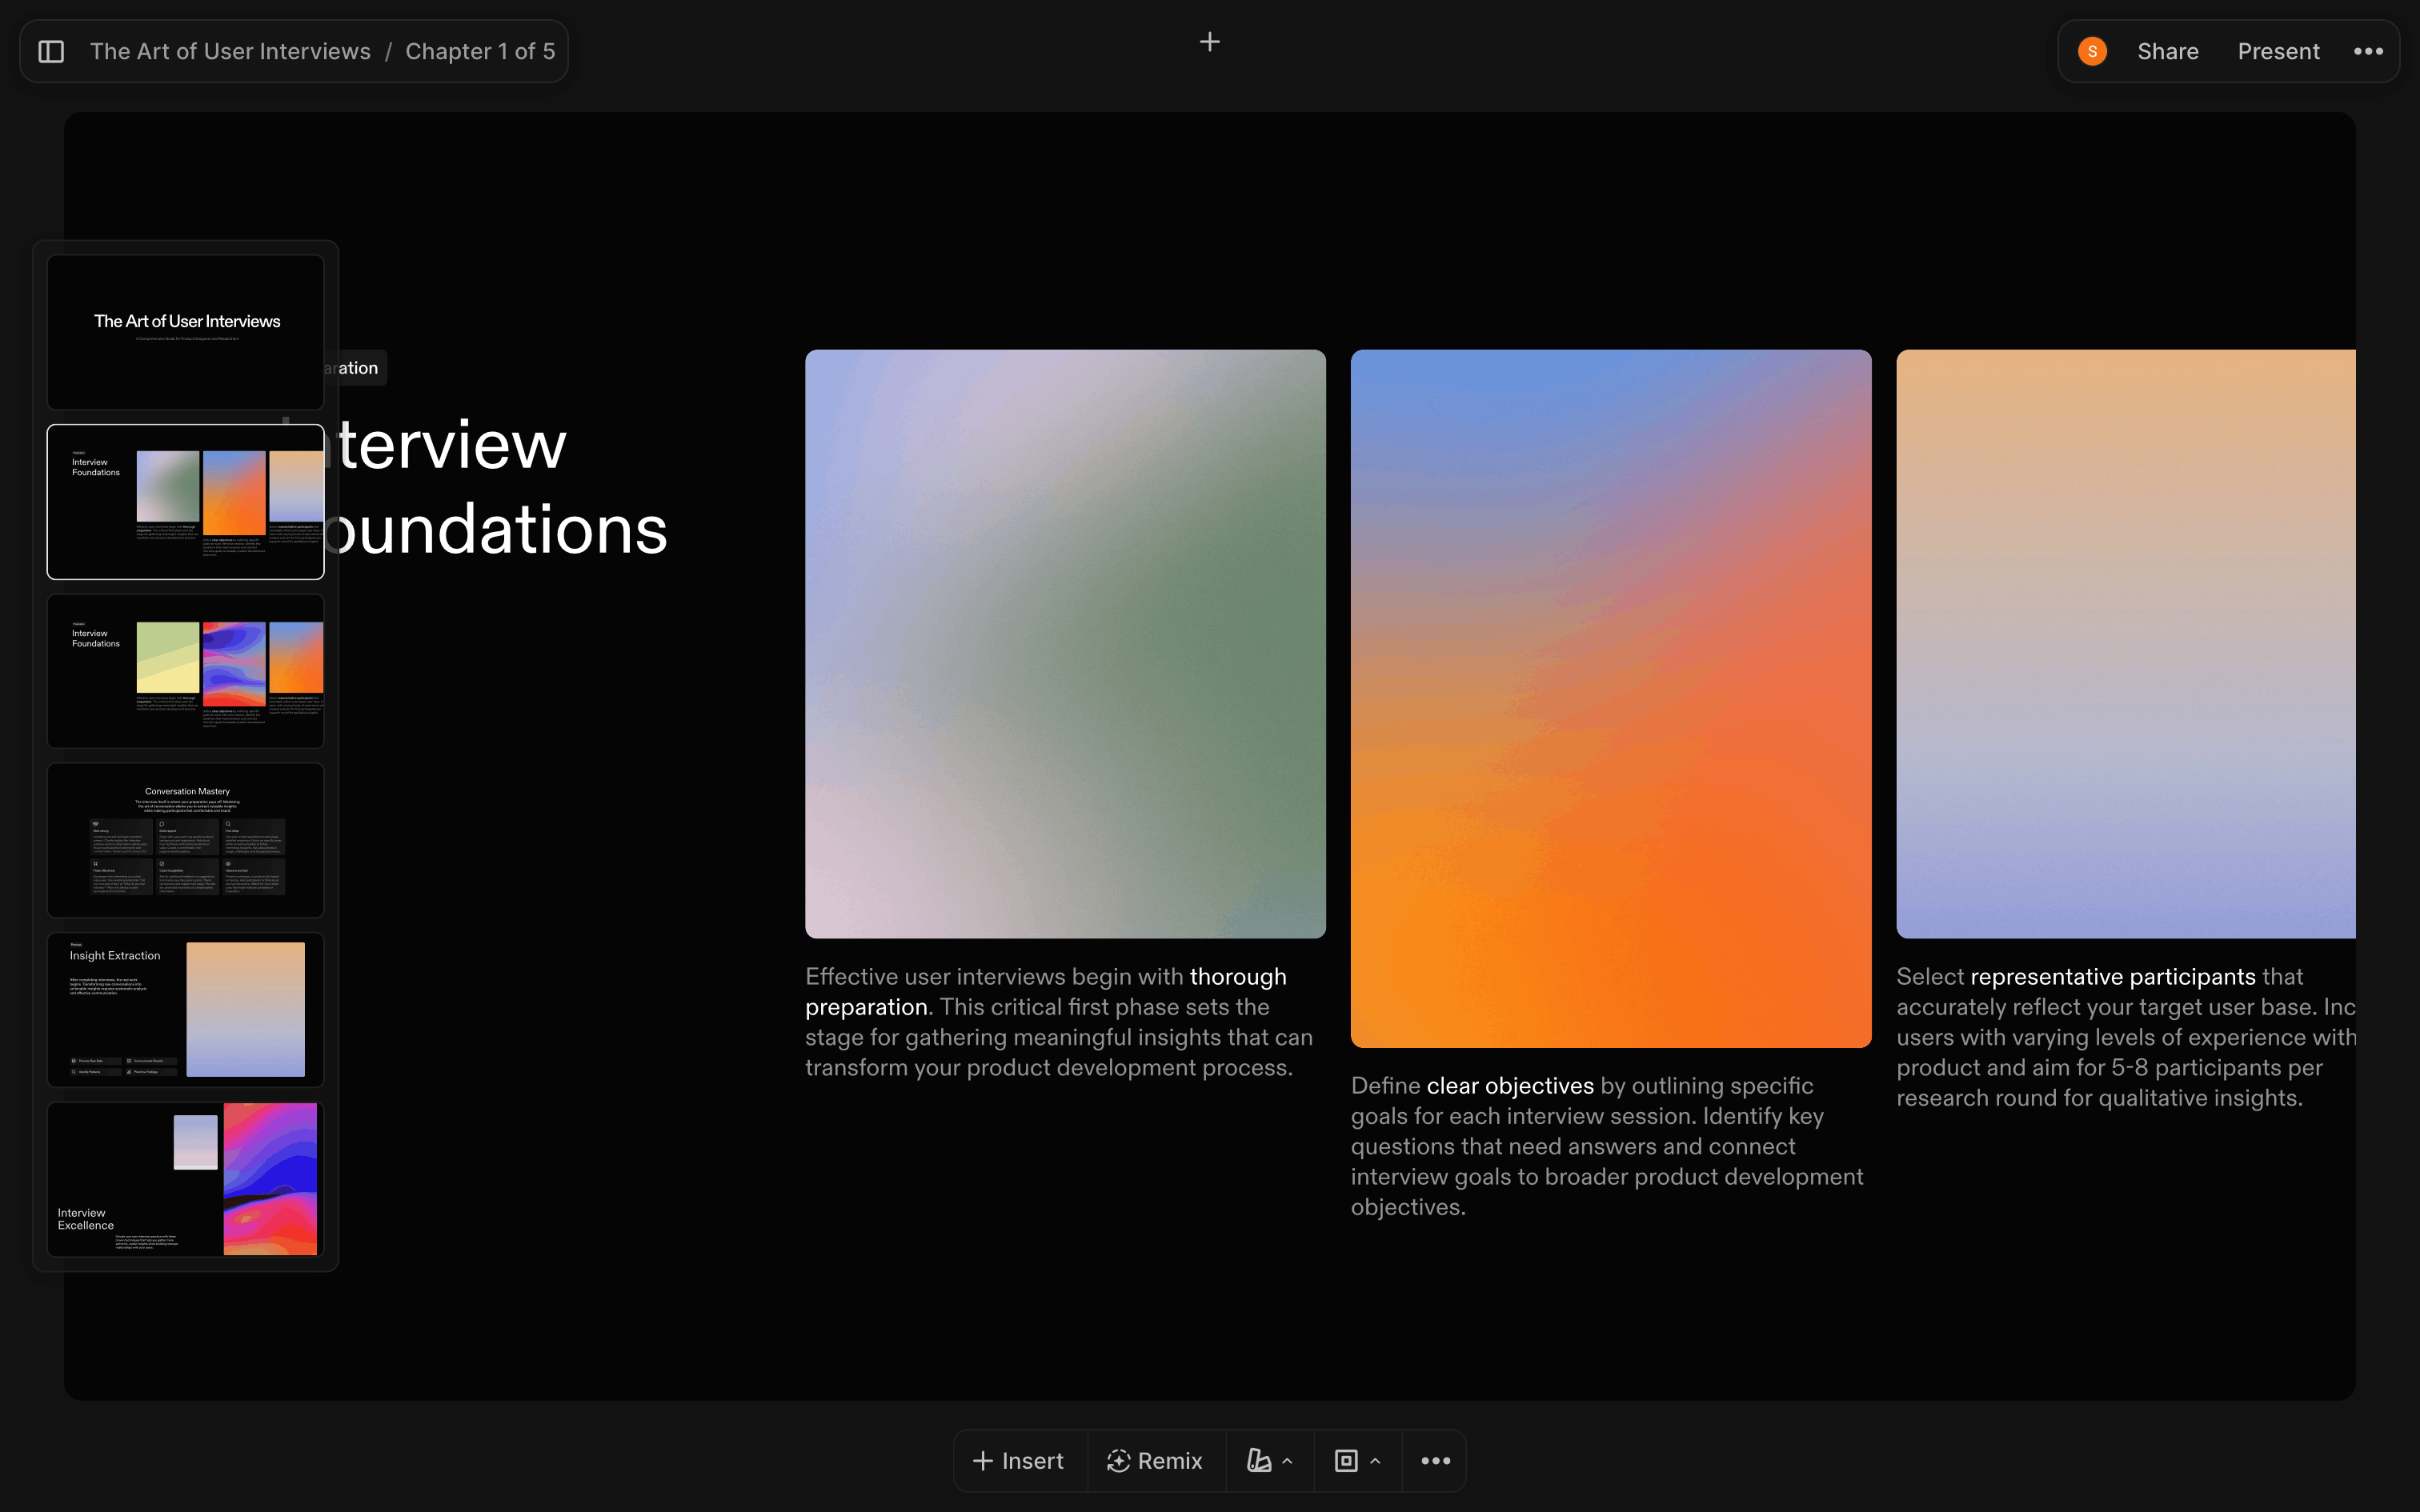The image size is (2420, 1512).
Task: Open the theme style icon
Action: (x=1259, y=1461)
